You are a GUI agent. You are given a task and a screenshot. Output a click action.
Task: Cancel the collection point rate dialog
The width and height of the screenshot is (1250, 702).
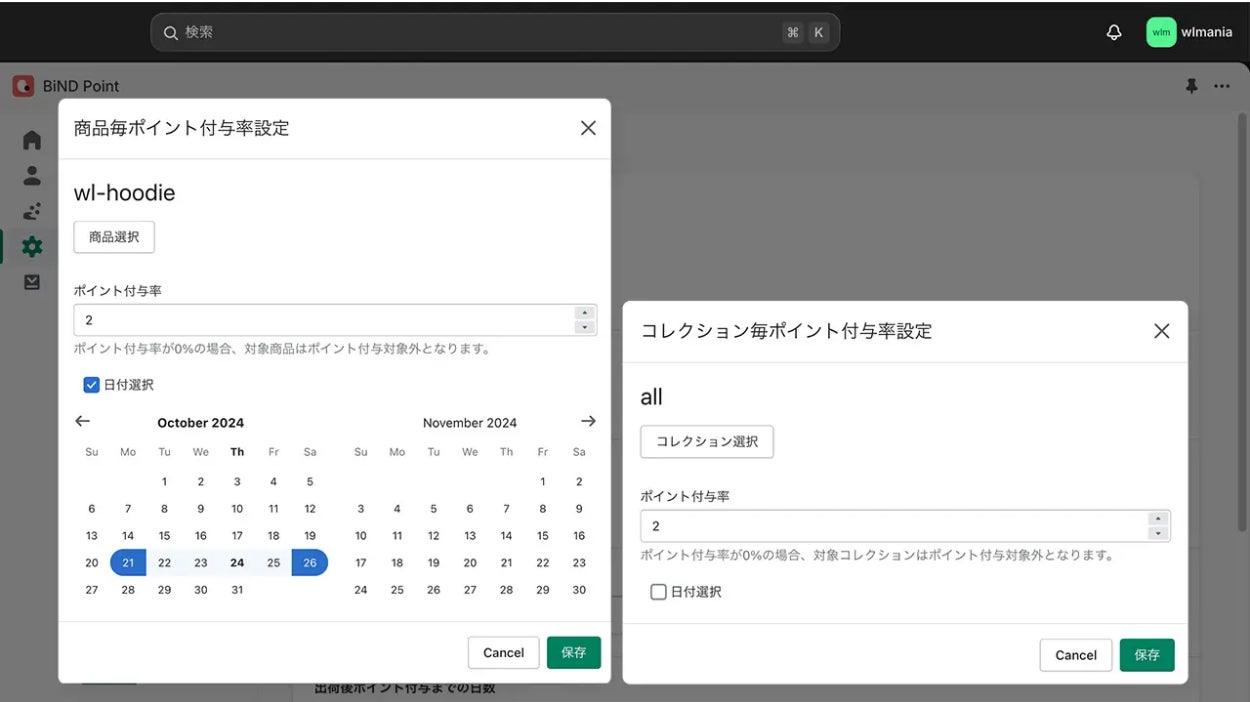pos(1076,655)
